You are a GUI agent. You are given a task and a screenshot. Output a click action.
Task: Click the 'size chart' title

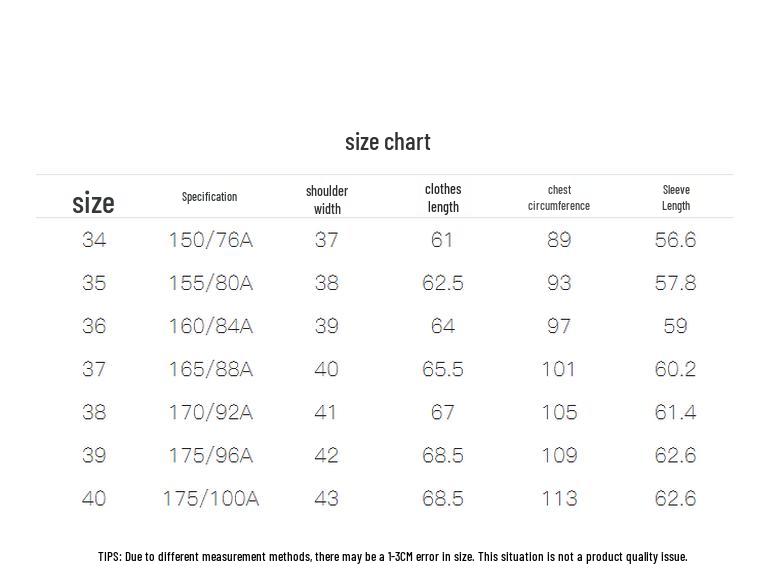387,142
